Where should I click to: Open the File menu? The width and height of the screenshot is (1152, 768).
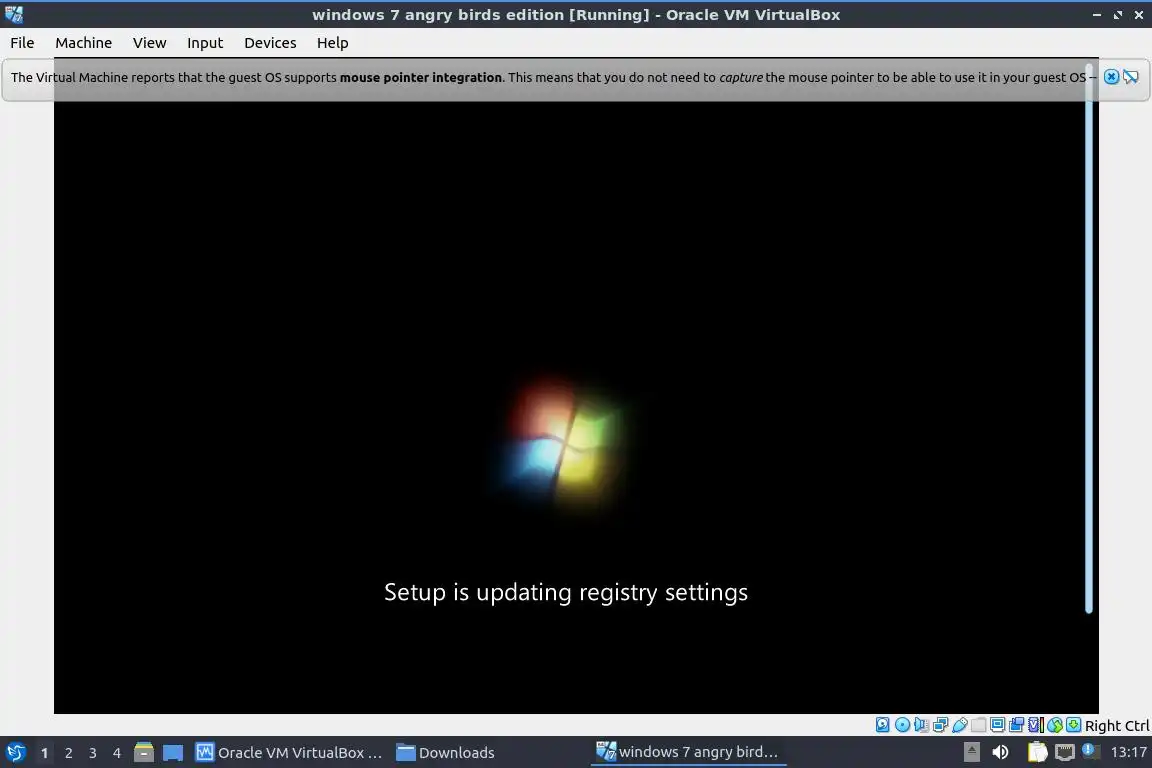[22, 43]
